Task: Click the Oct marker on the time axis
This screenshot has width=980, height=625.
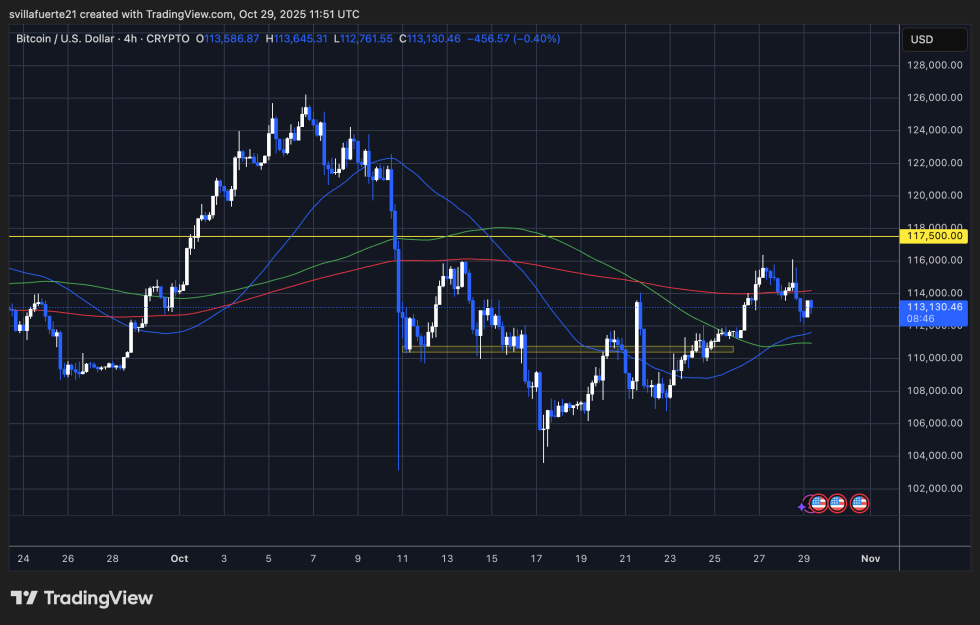Action: coord(179,559)
